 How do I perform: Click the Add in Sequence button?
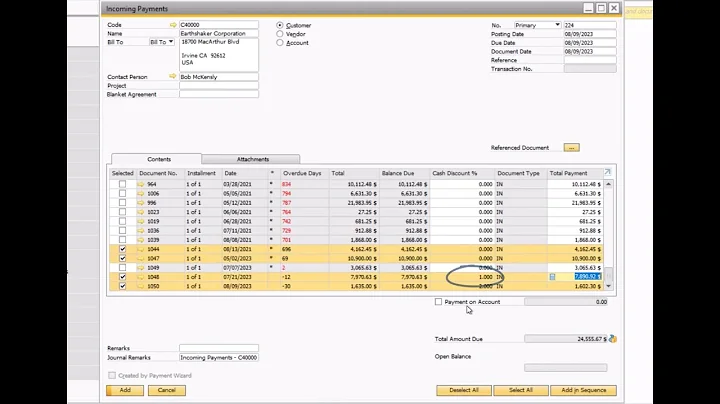(584, 390)
